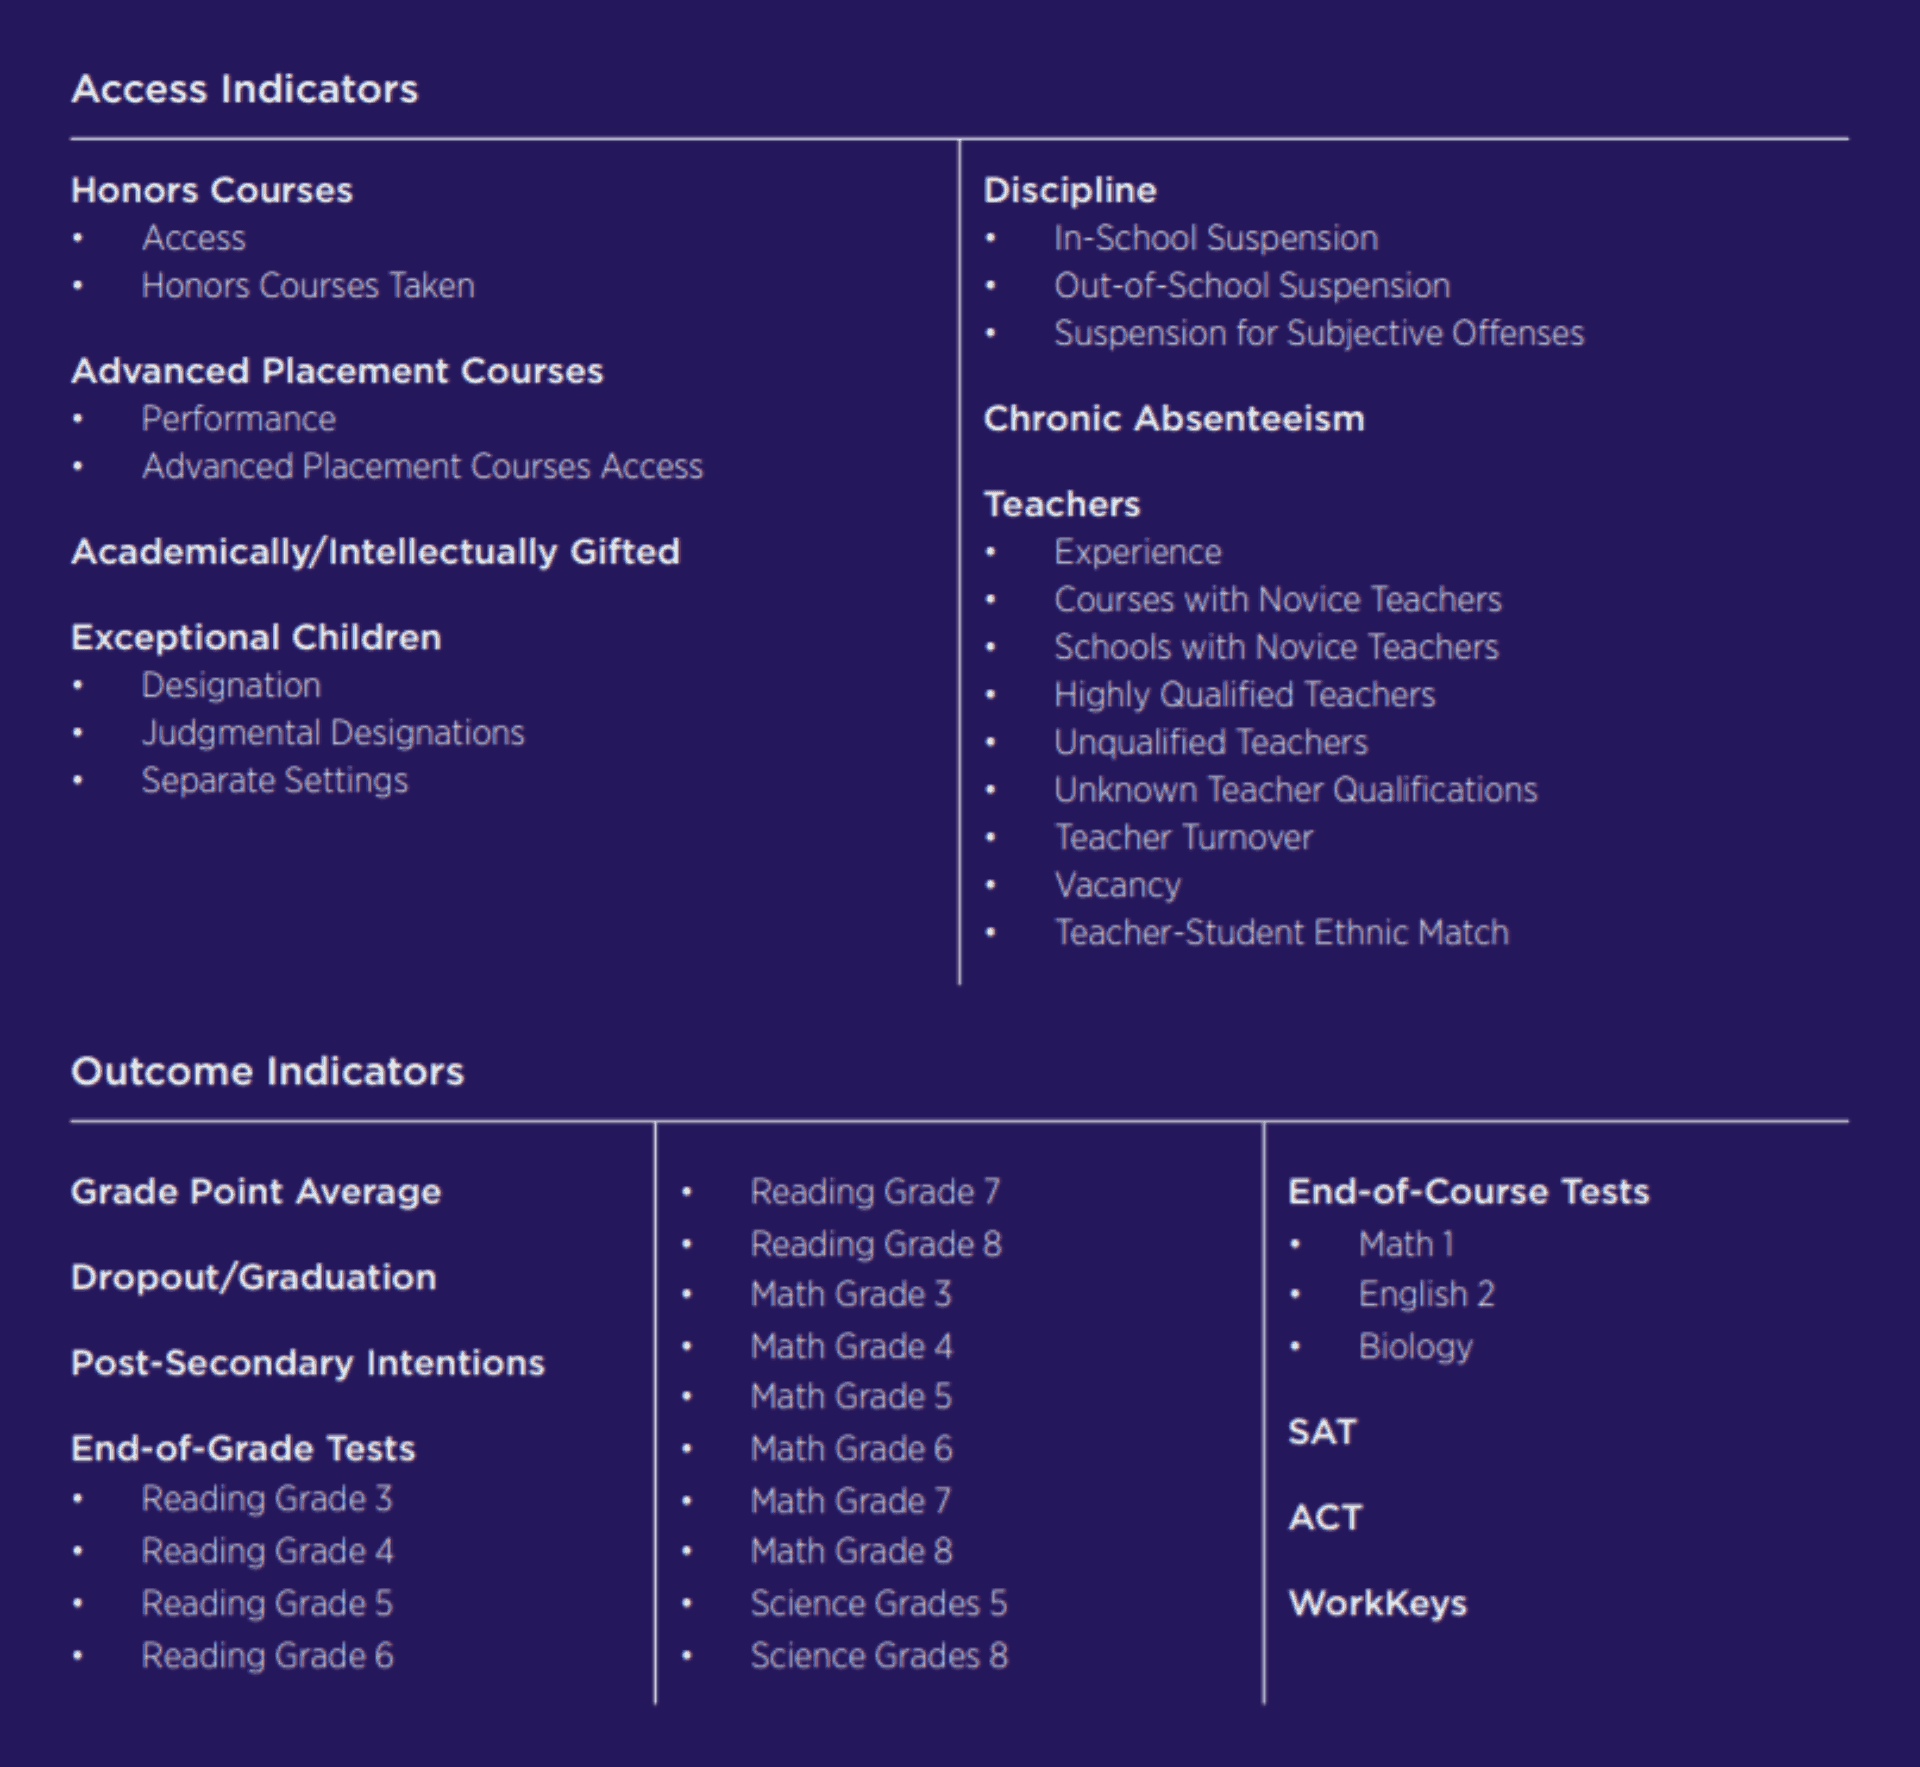Select Suspension for Subjective Offenses
The image size is (1920, 1767).
pos(1318,333)
